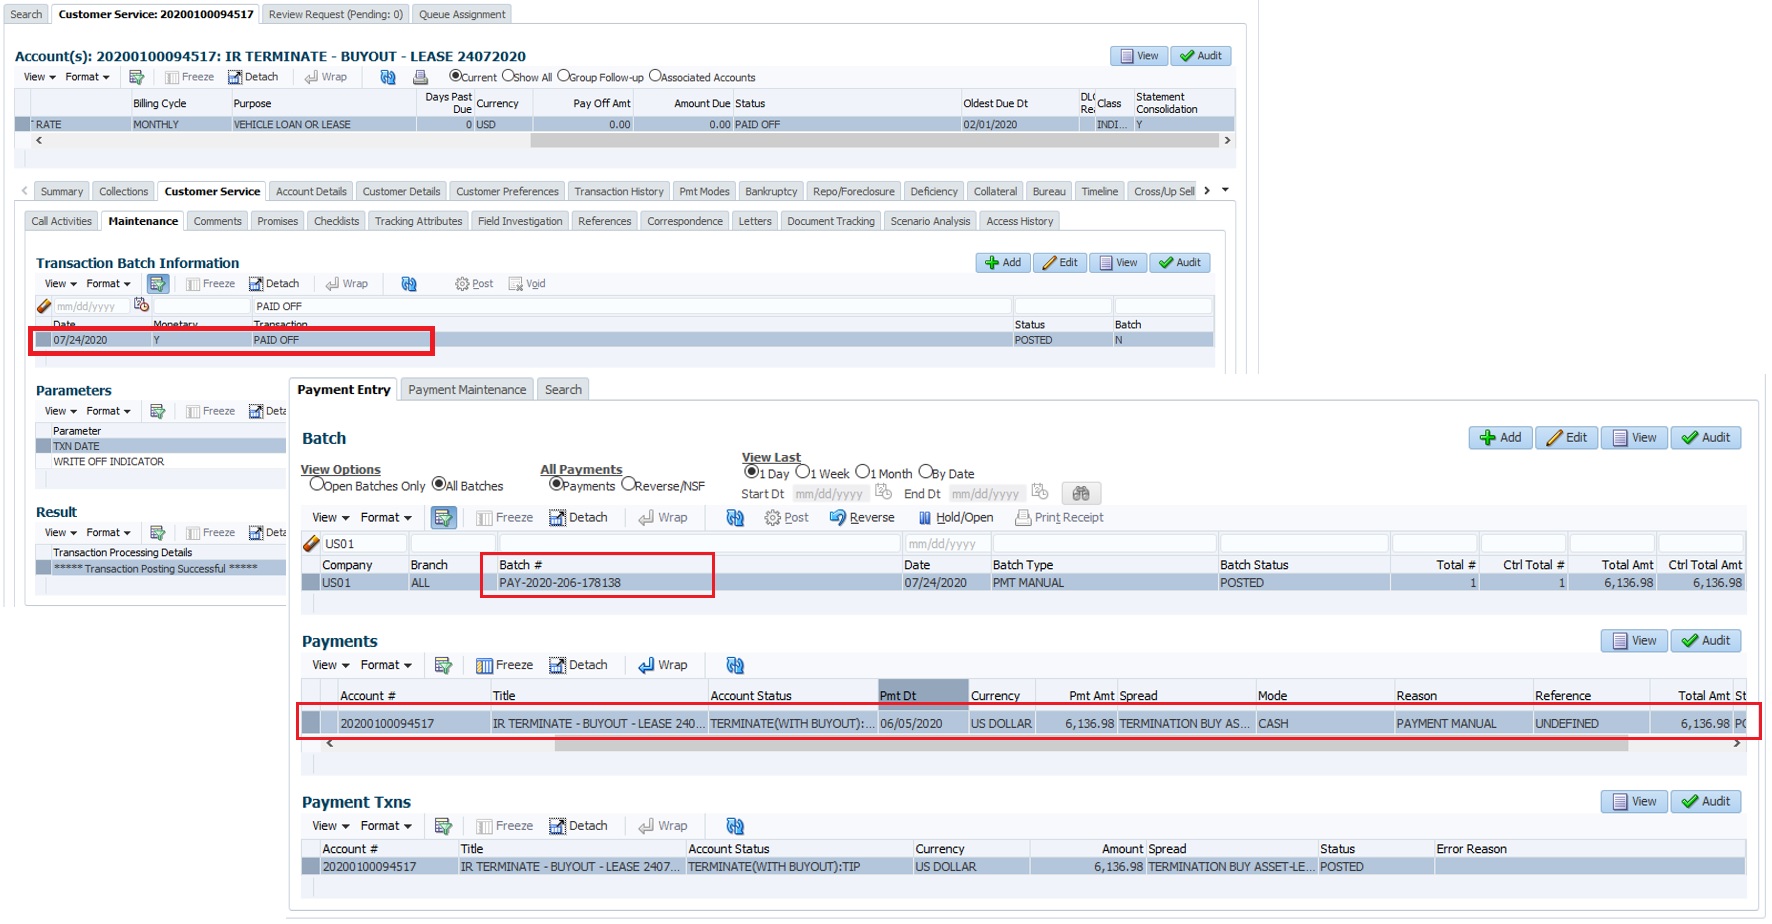Image resolution: width=1772 pixels, height=924 pixels.
Task: Click Add in Transaction Batch Information
Action: [x=1003, y=263]
